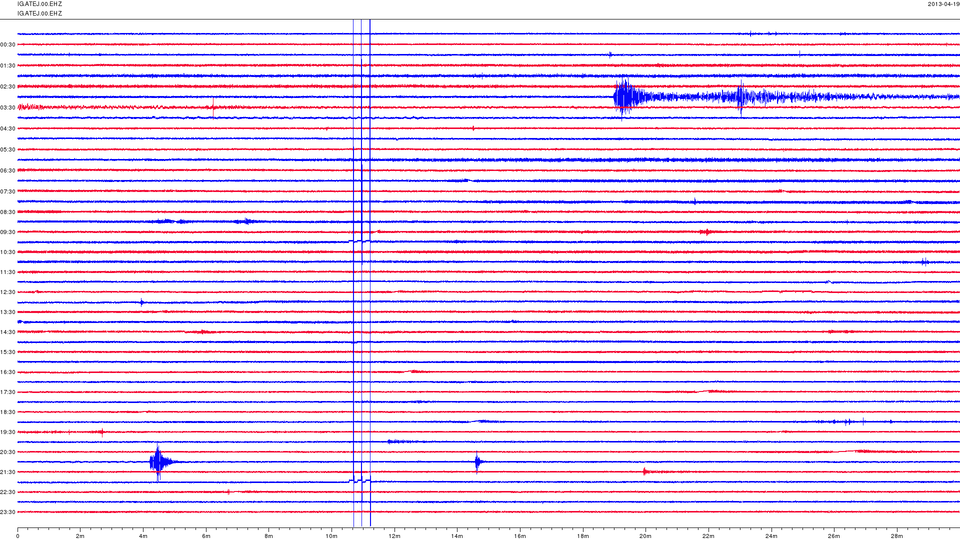Select the 18:30 trace label
This screenshot has width=960, height=540.
point(8,412)
